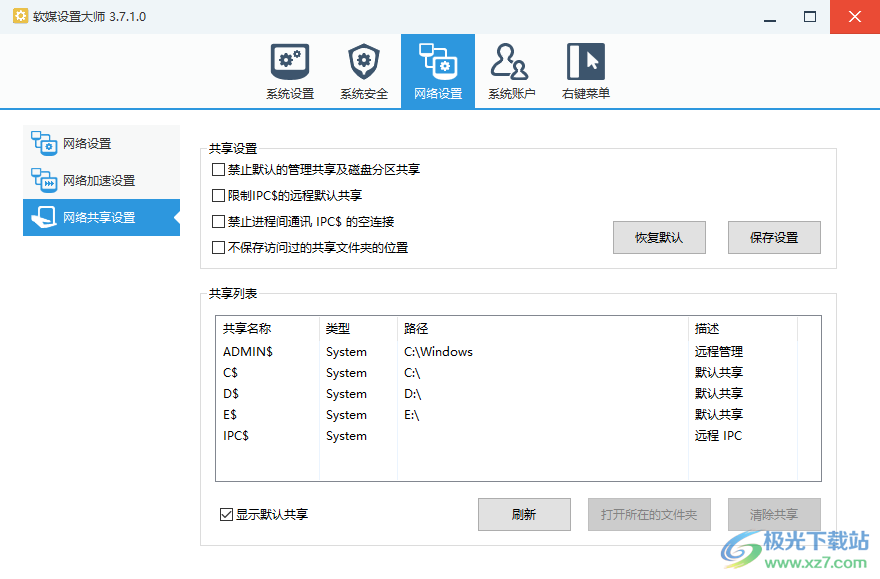Maximize the 软媒设置大师 window
The image size is (880, 579).
pyautogui.click(x=810, y=17)
